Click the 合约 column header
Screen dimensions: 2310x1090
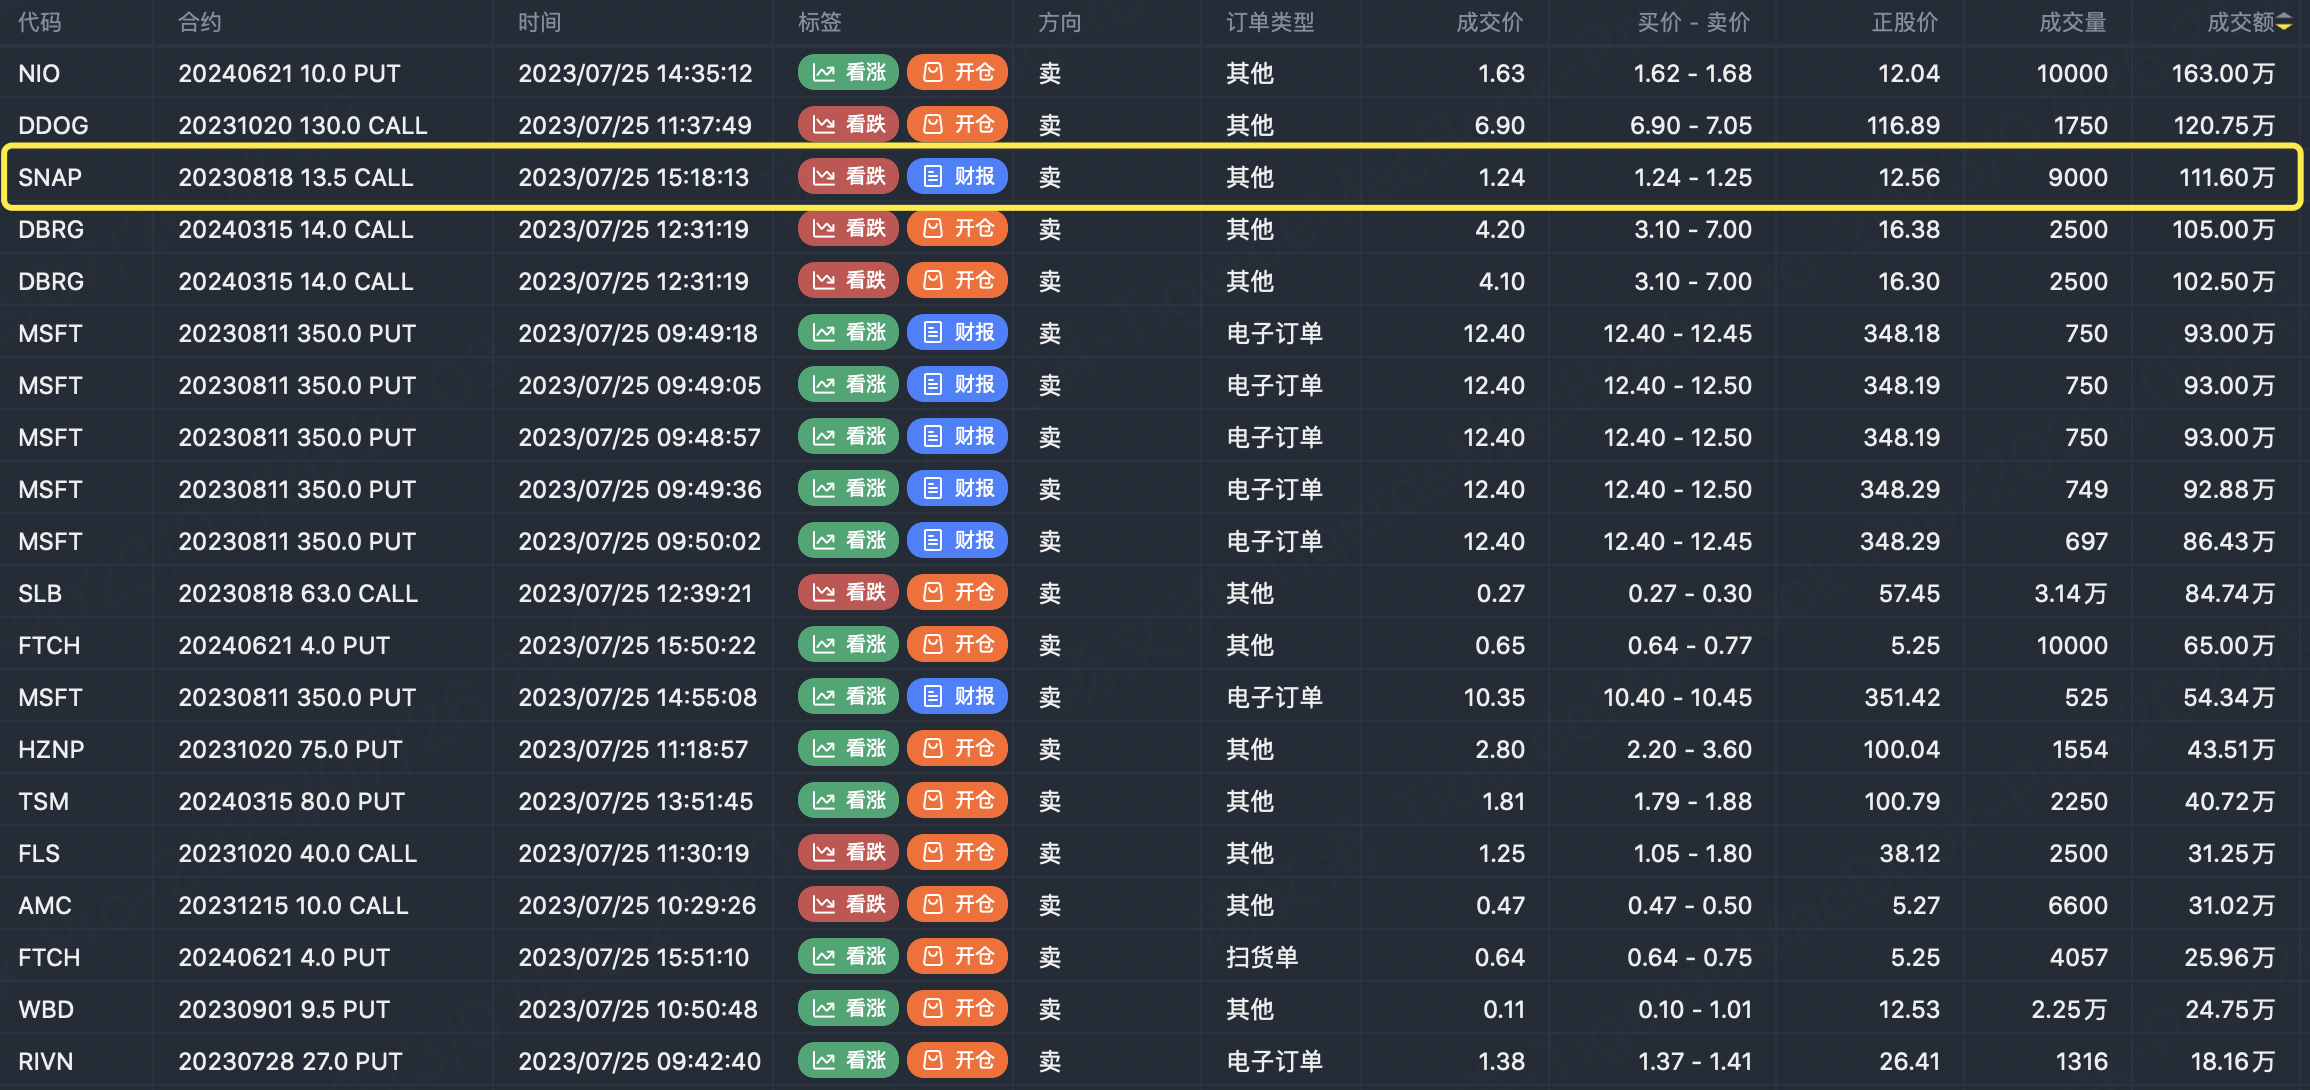tap(200, 22)
